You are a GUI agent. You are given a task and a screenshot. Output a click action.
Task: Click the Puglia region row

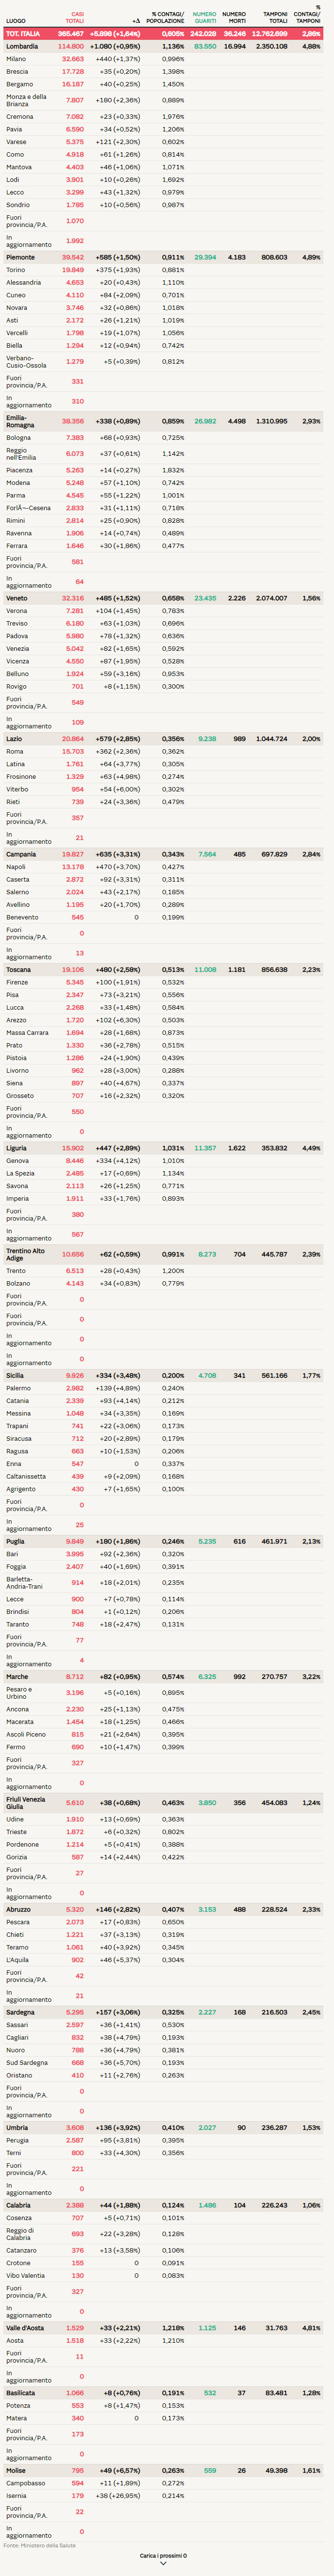(15, 1541)
